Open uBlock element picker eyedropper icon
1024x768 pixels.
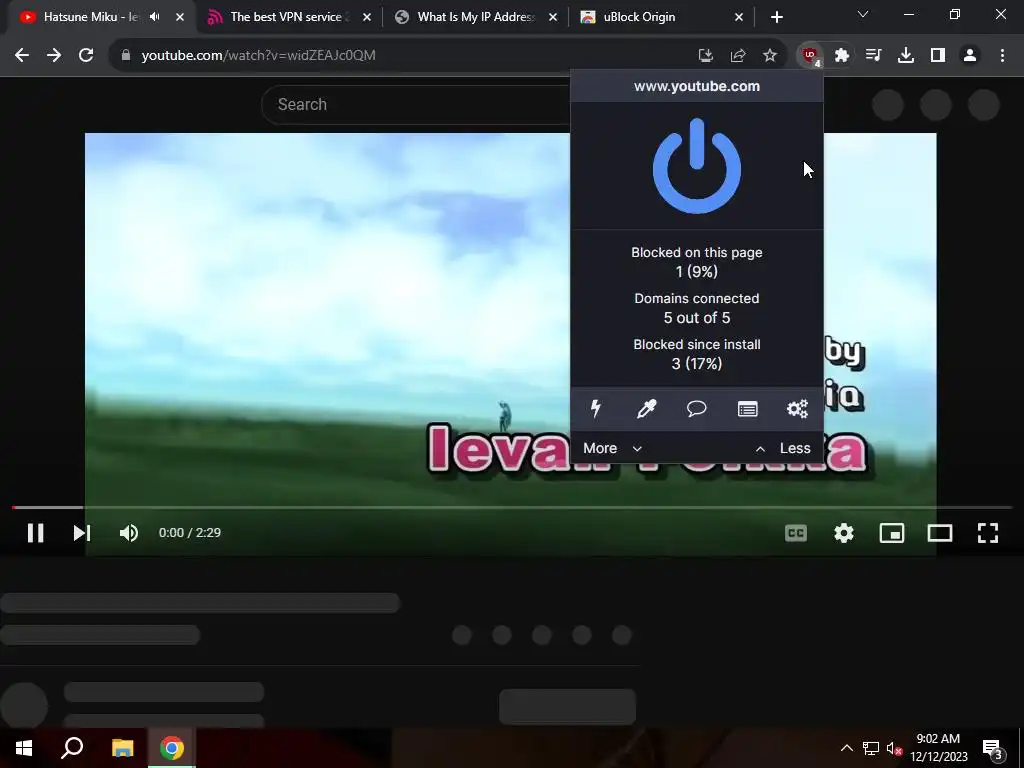point(647,409)
